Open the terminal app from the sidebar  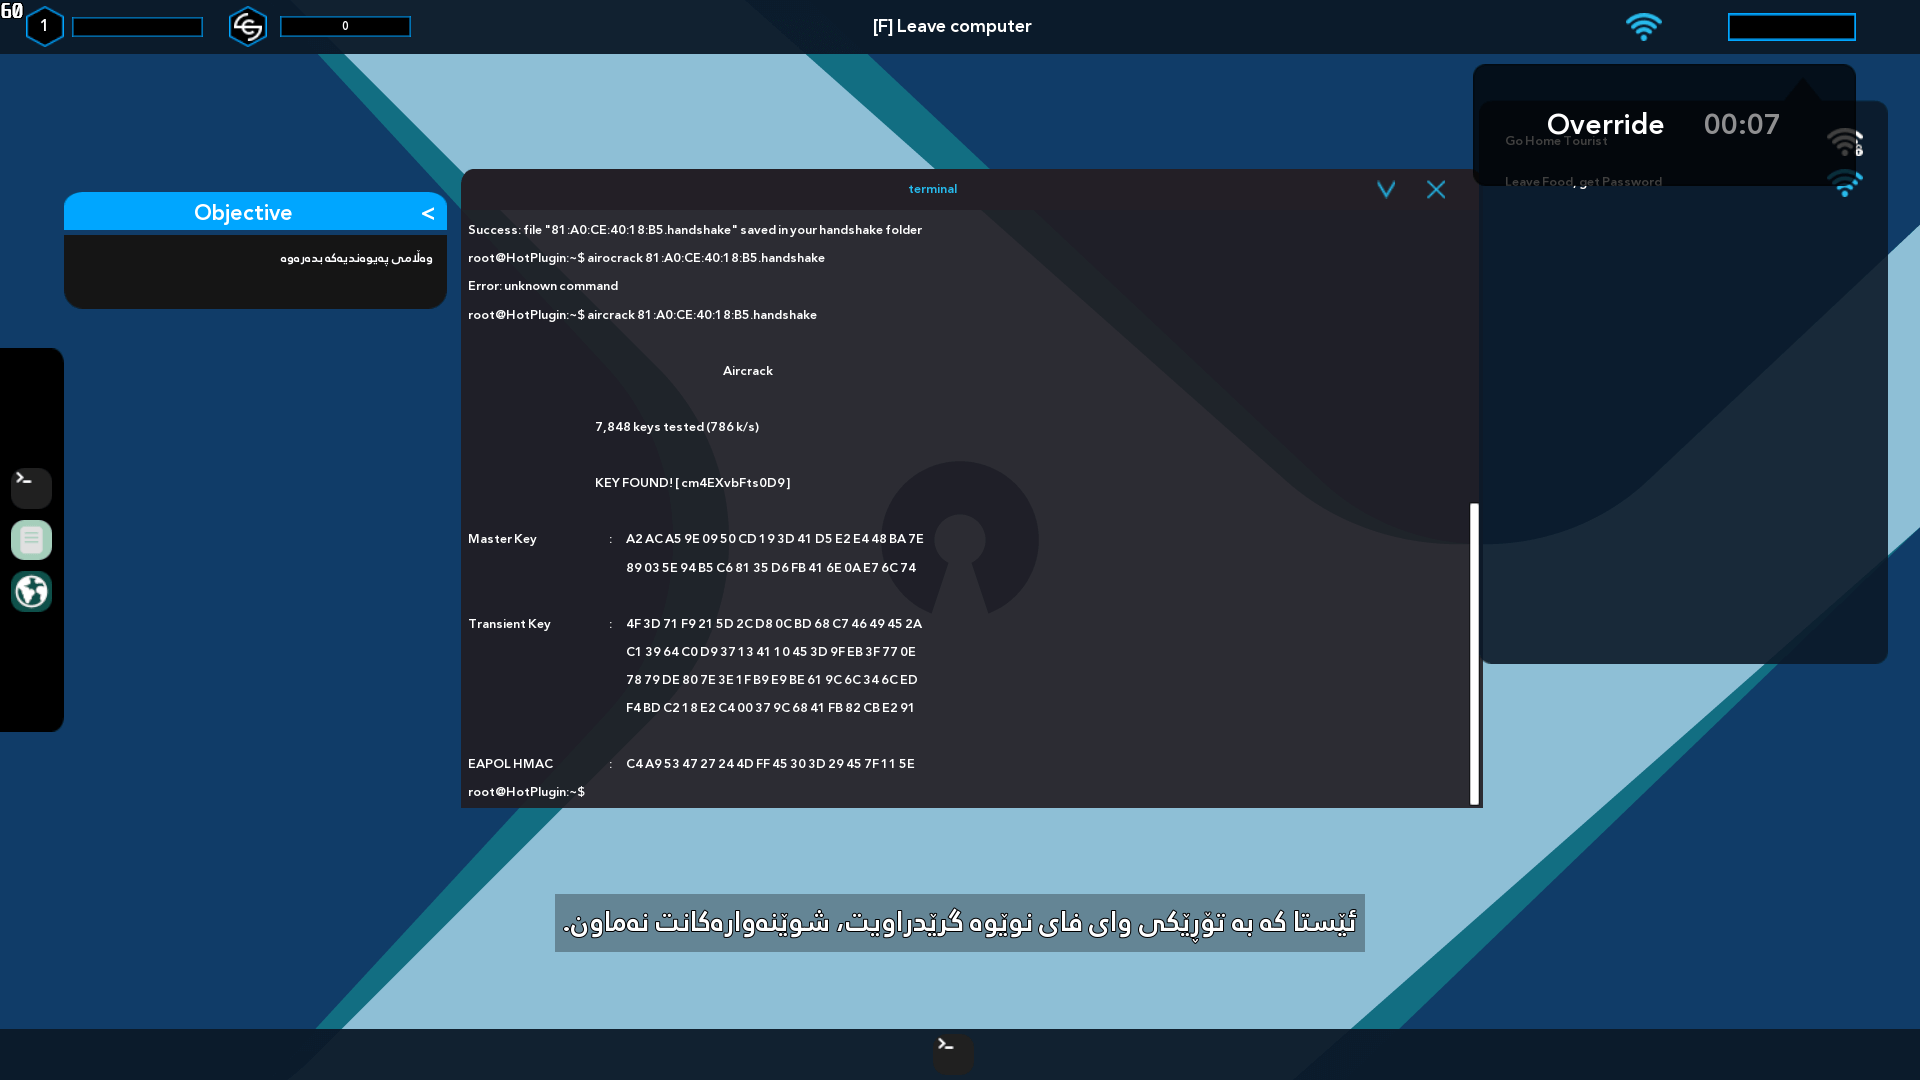[x=30, y=488]
